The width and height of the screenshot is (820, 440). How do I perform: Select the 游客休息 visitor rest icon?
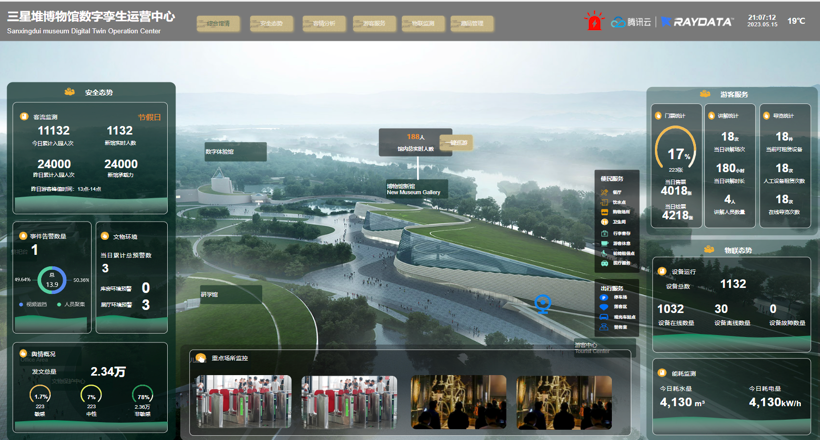605,243
